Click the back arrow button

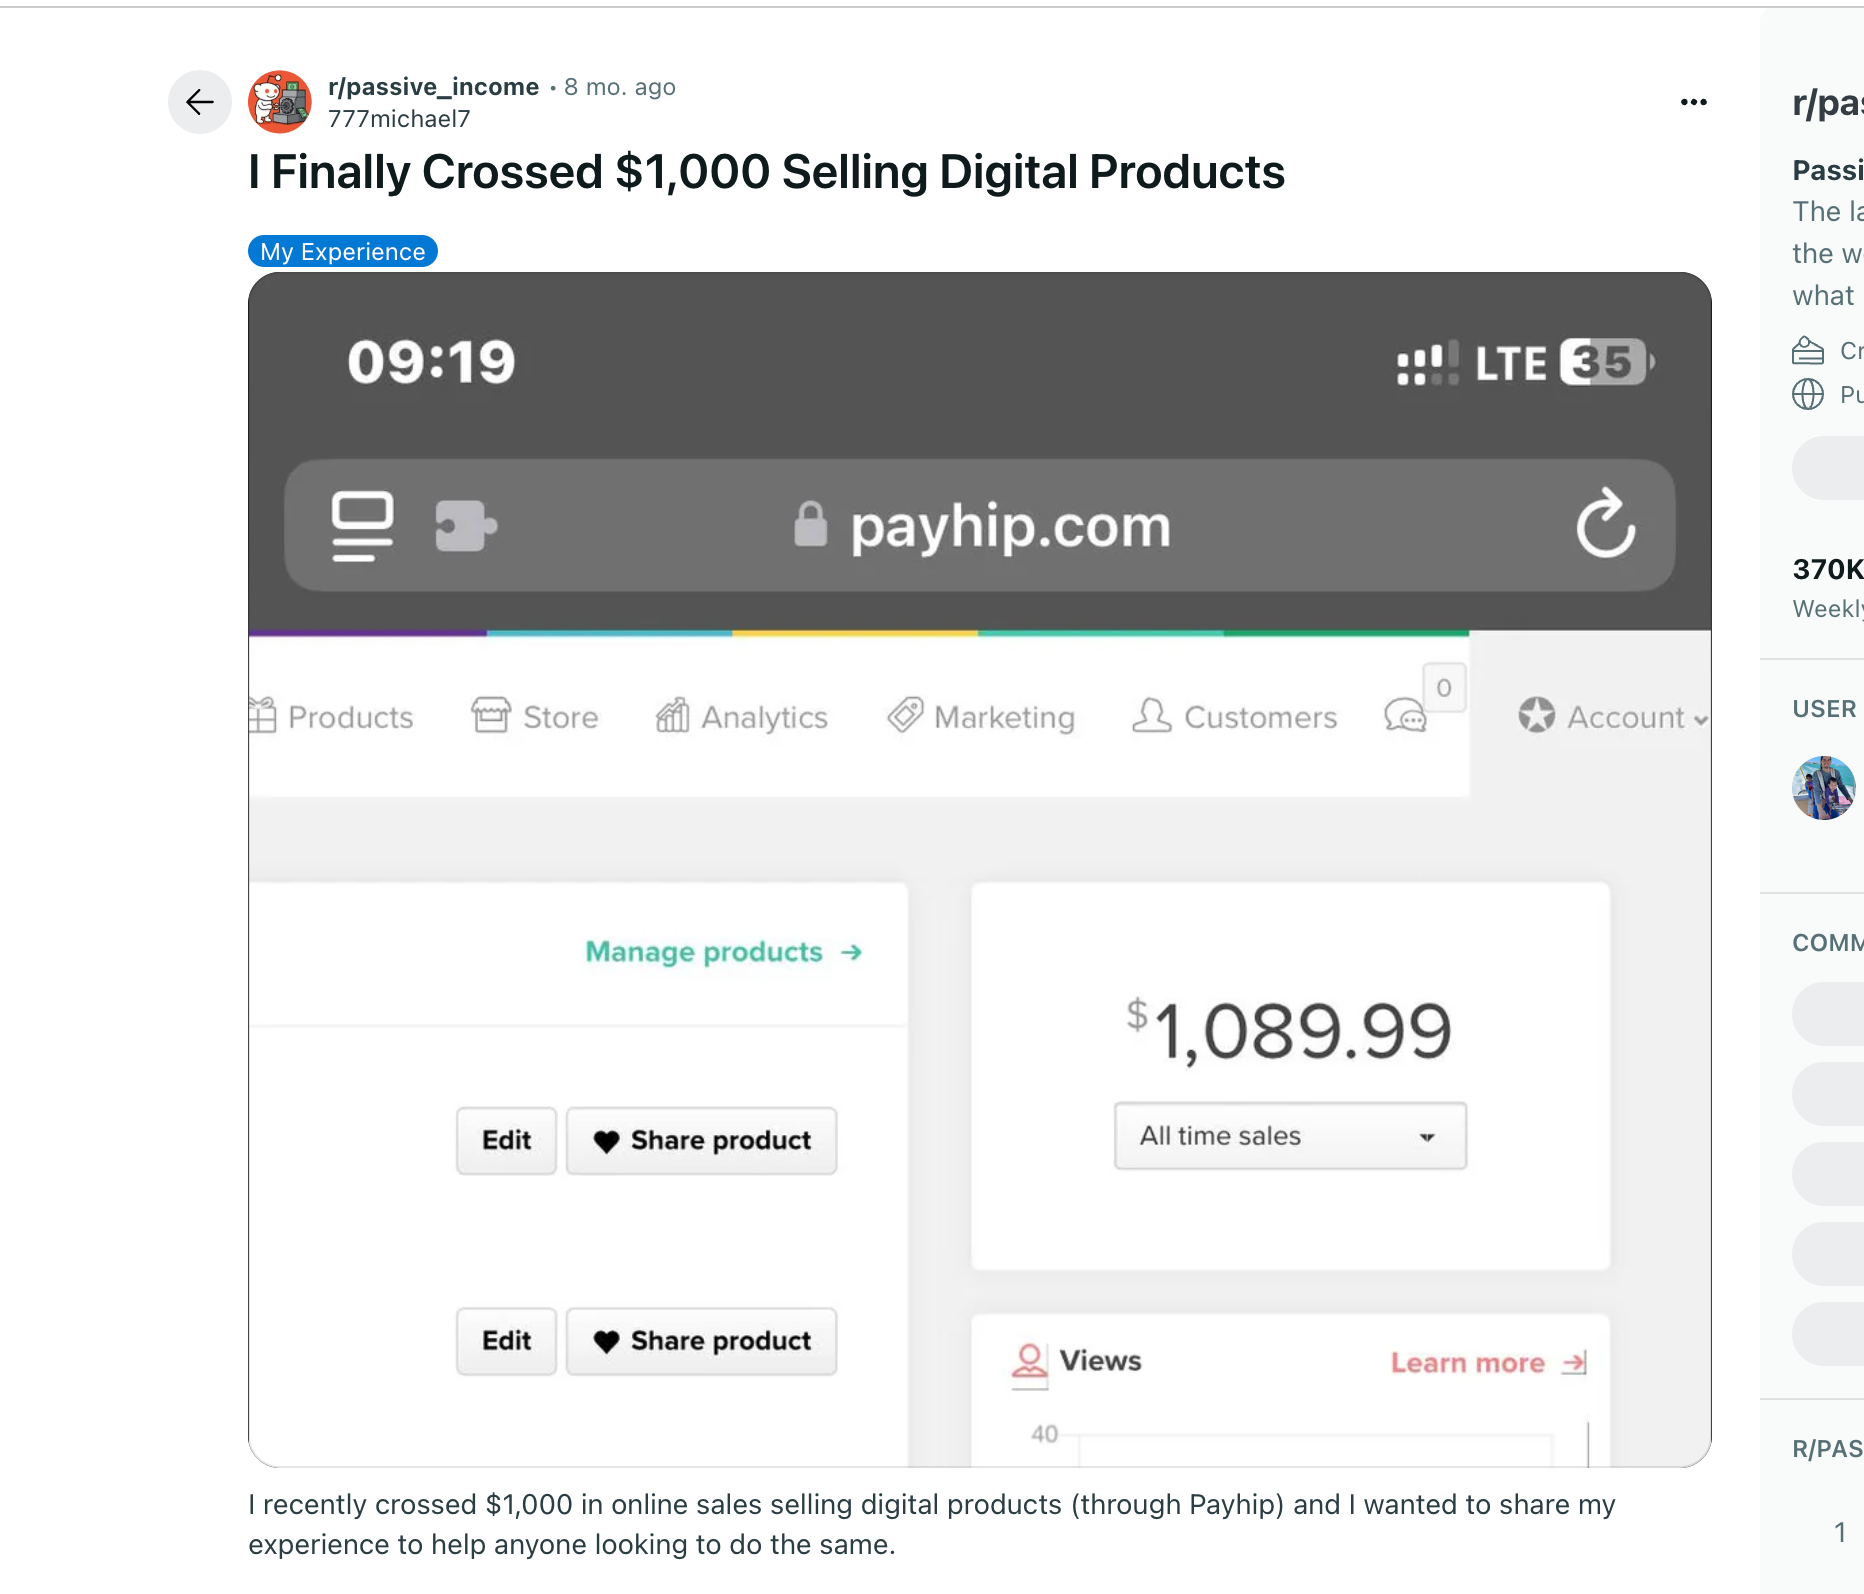click(x=200, y=102)
